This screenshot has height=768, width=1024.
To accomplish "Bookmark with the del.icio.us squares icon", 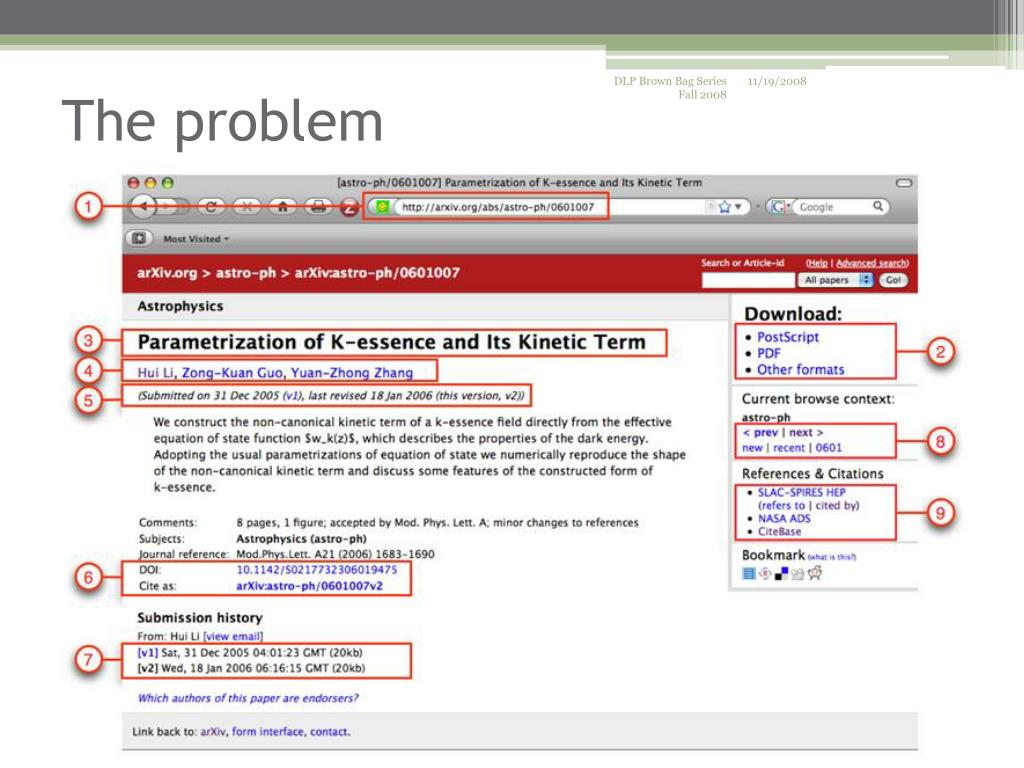I will (x=781, y=574).
